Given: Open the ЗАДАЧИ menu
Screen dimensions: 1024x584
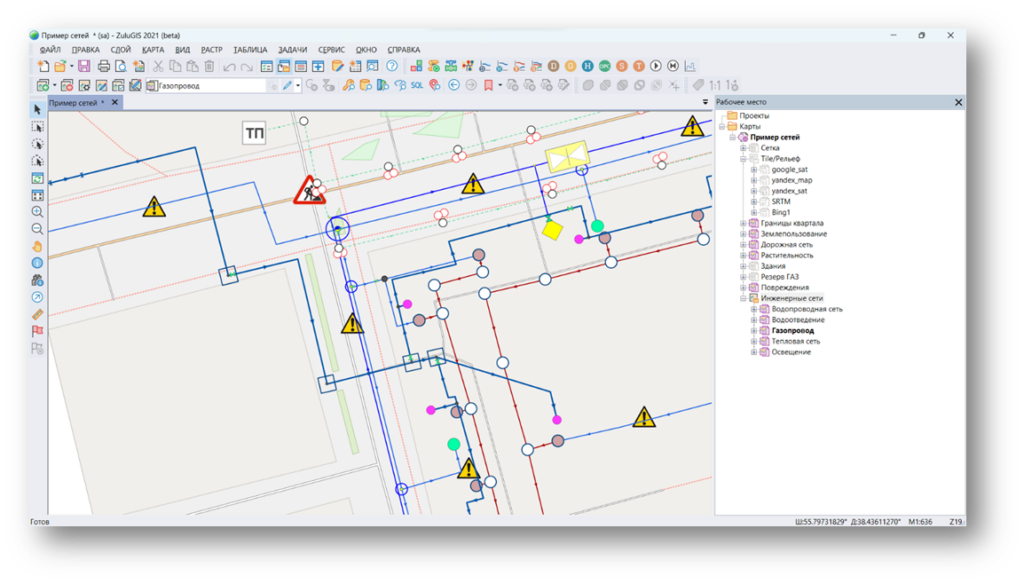Looking at the screenshot, I should click(x=292, y=50).
